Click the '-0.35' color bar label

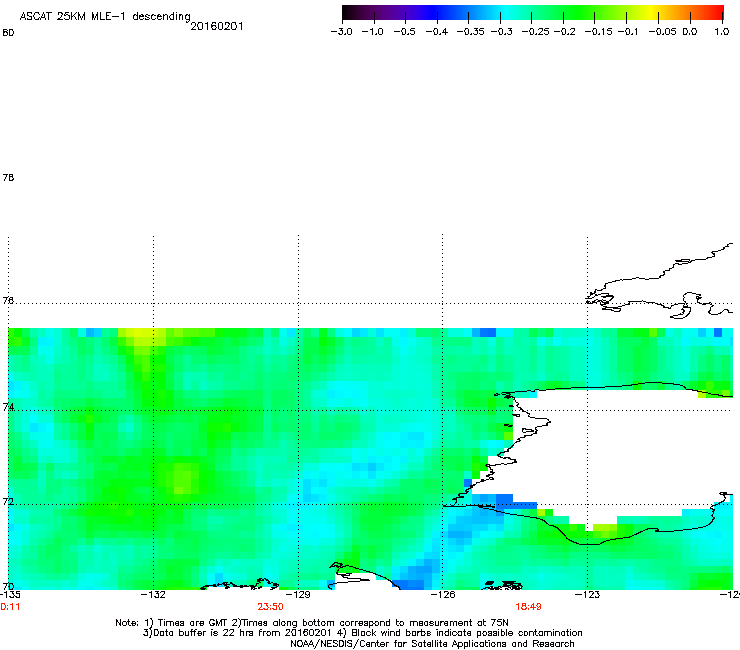click(x=470, y=32)
